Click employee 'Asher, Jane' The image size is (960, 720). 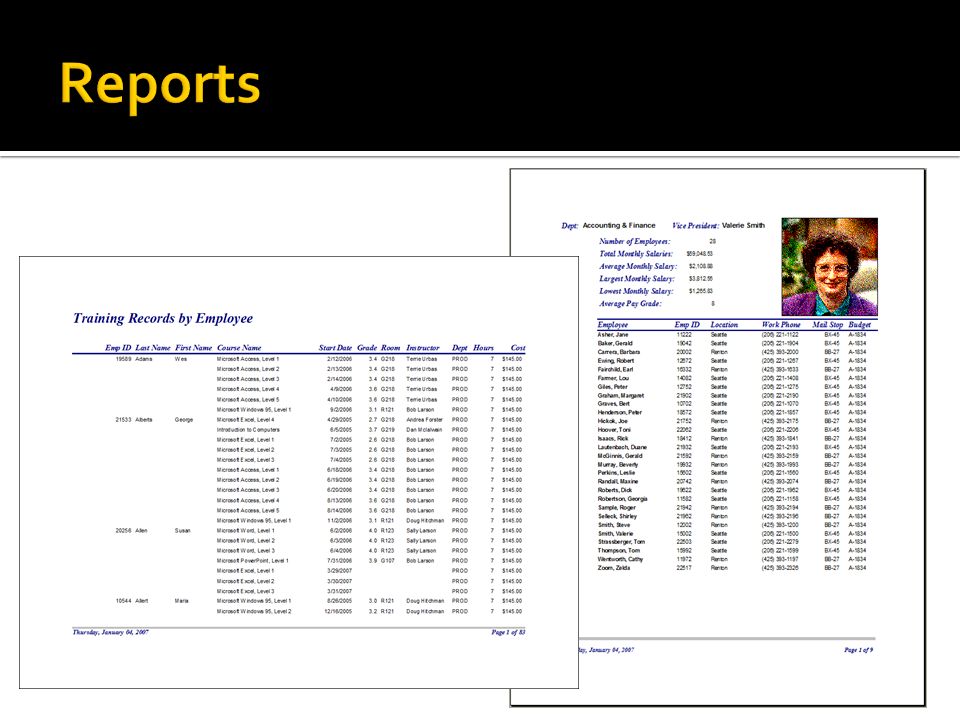click(613, 335)
